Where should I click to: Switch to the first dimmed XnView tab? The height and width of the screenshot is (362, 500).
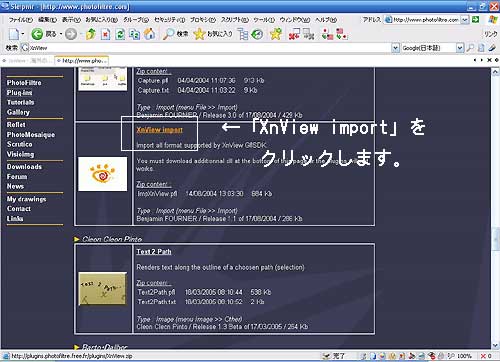click(28, 61)
